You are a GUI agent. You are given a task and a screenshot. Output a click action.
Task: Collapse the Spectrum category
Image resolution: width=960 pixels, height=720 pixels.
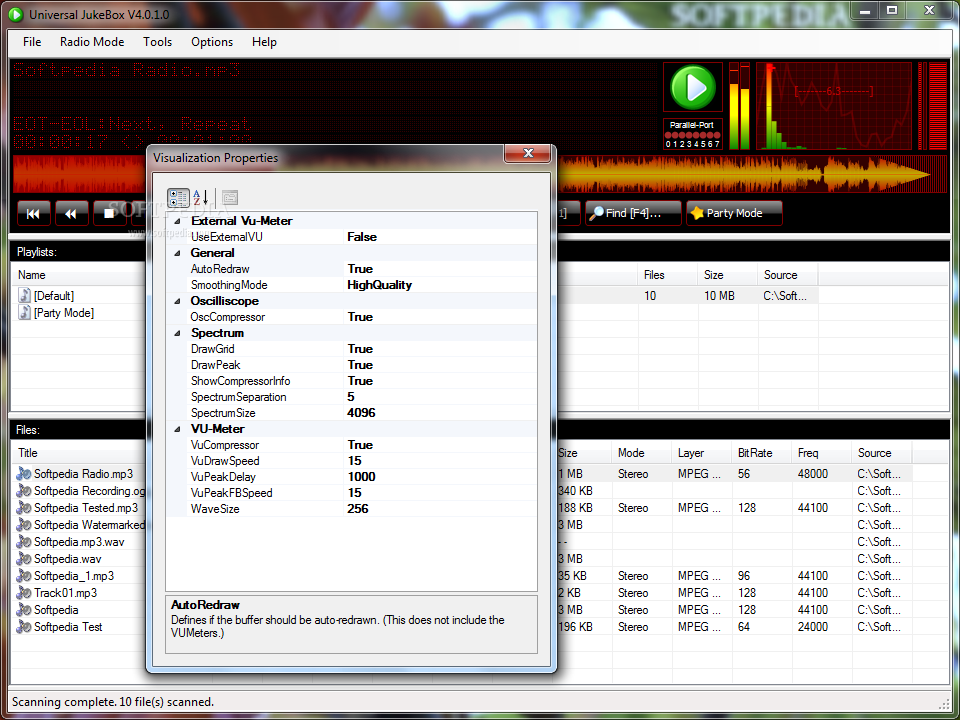tap(178, 333)
